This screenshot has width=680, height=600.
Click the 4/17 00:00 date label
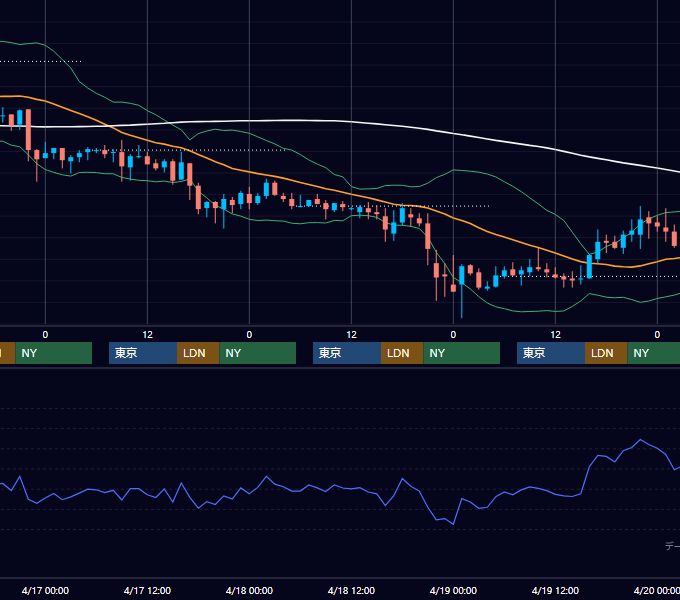pyautogui.click(x=45, y=590)
